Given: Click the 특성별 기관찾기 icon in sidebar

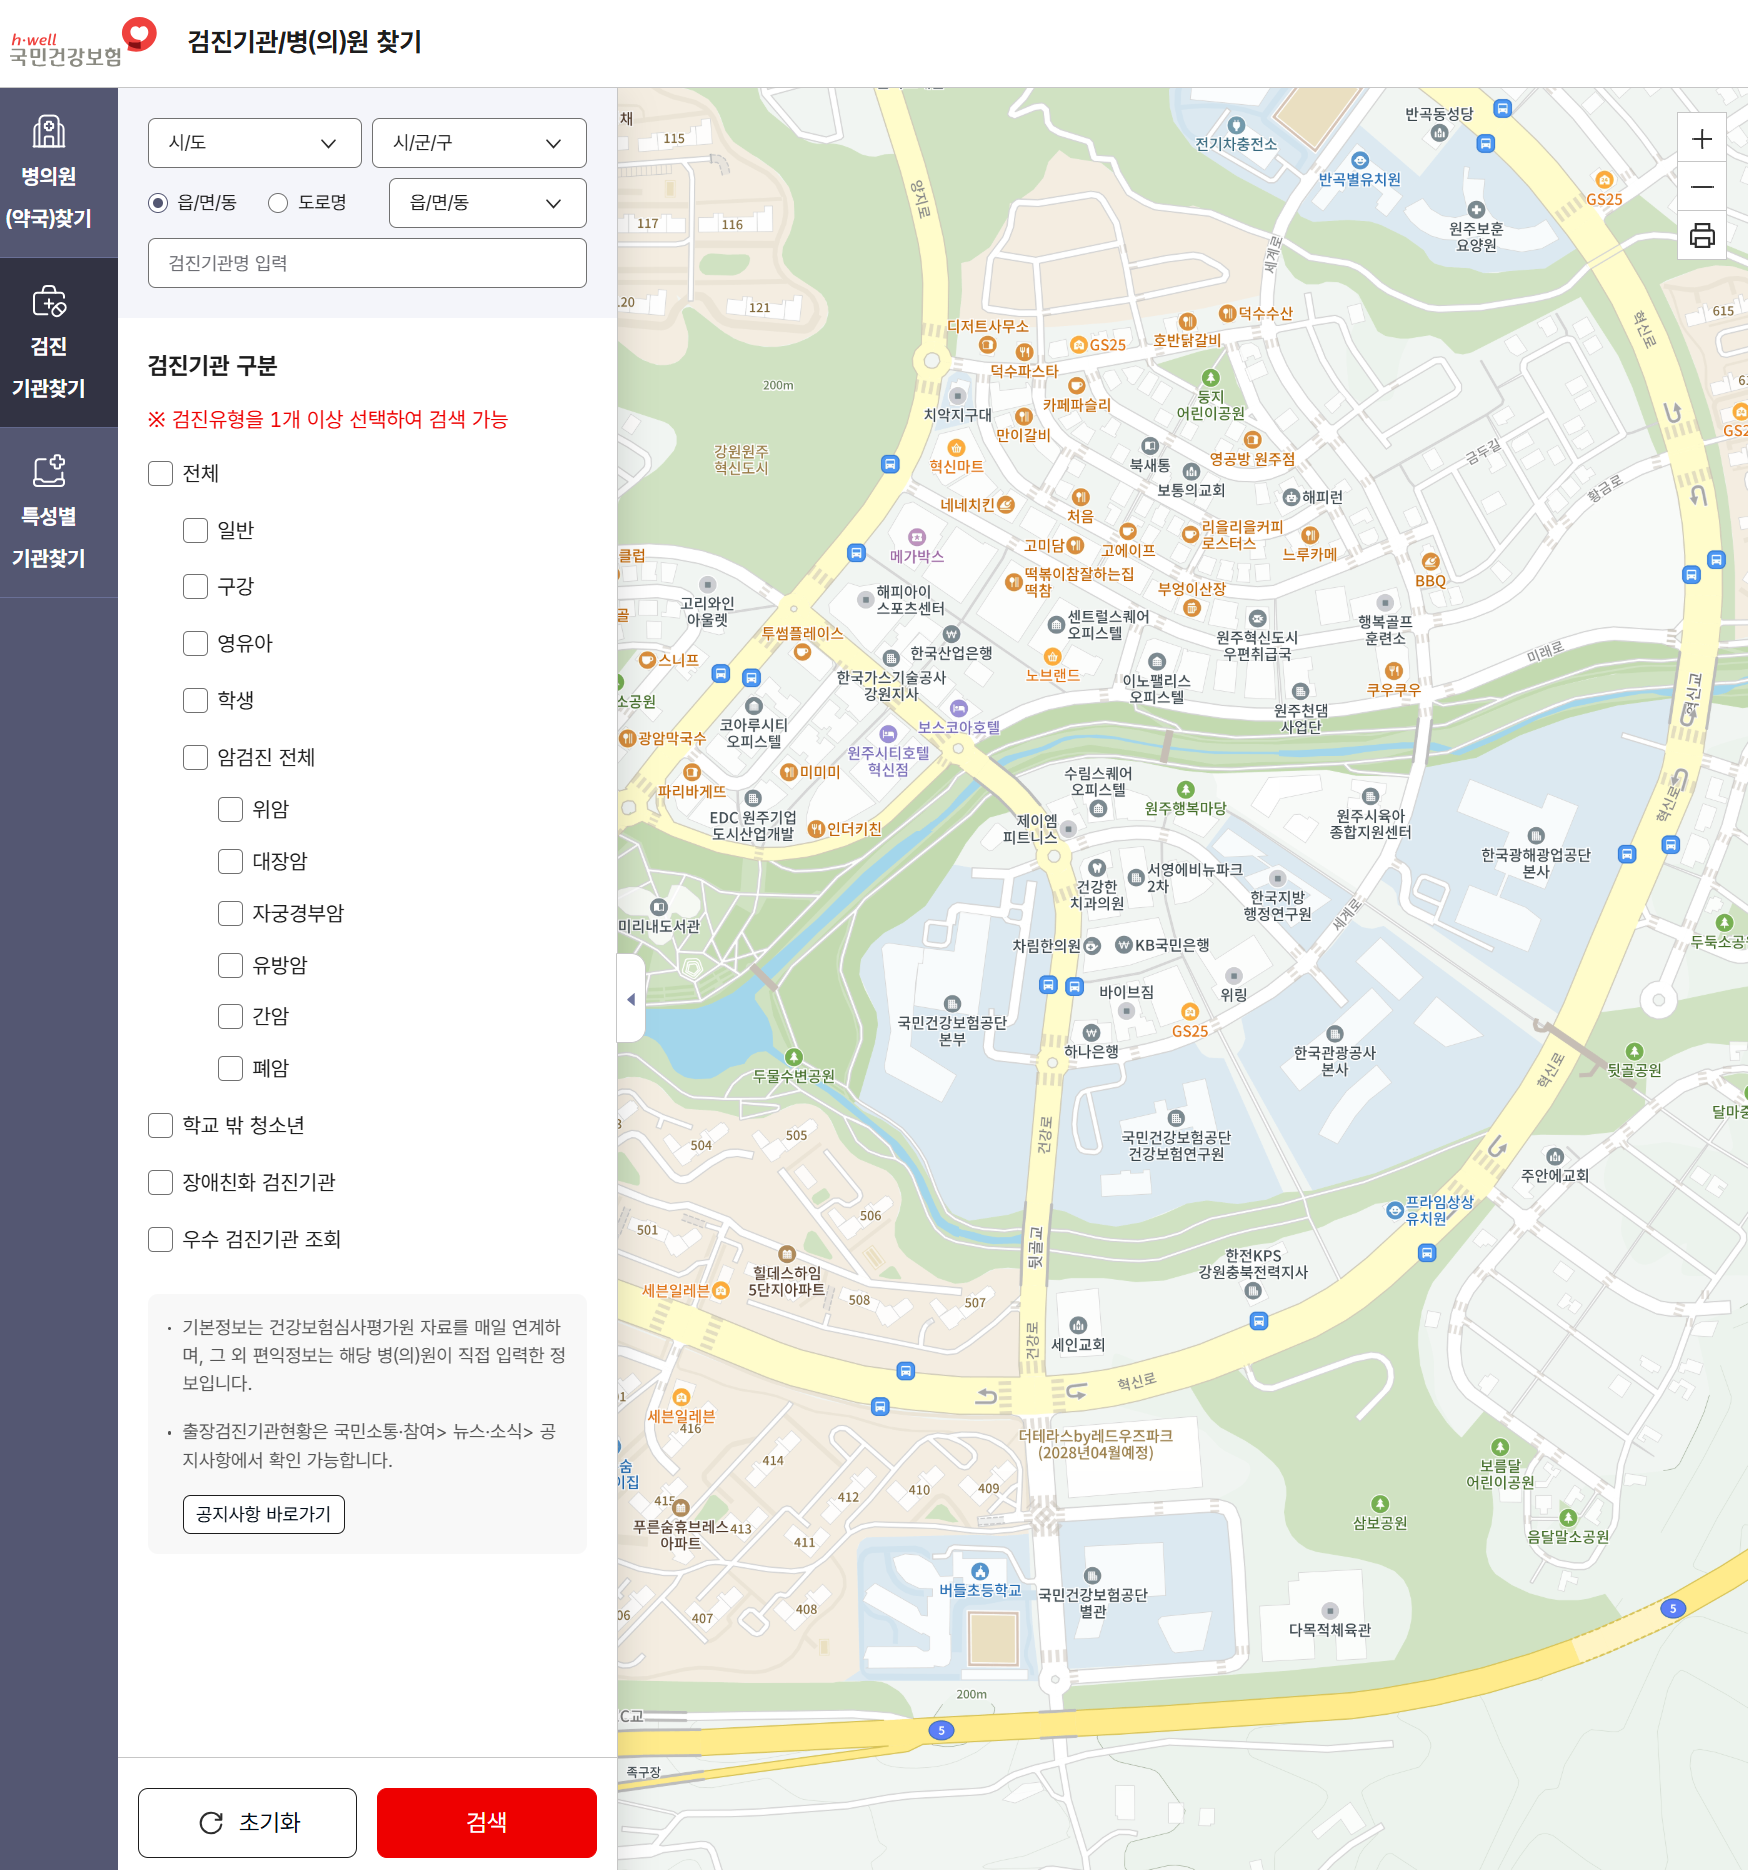Looking at the screenshot, I should pyautogui.click(x=49, y=470).
